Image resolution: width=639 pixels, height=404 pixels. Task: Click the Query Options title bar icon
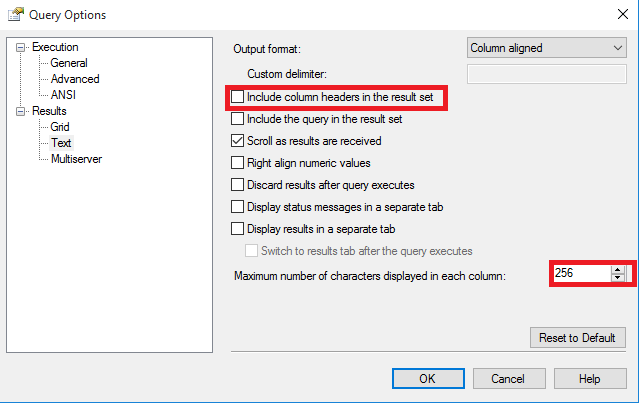pos(15,14)
